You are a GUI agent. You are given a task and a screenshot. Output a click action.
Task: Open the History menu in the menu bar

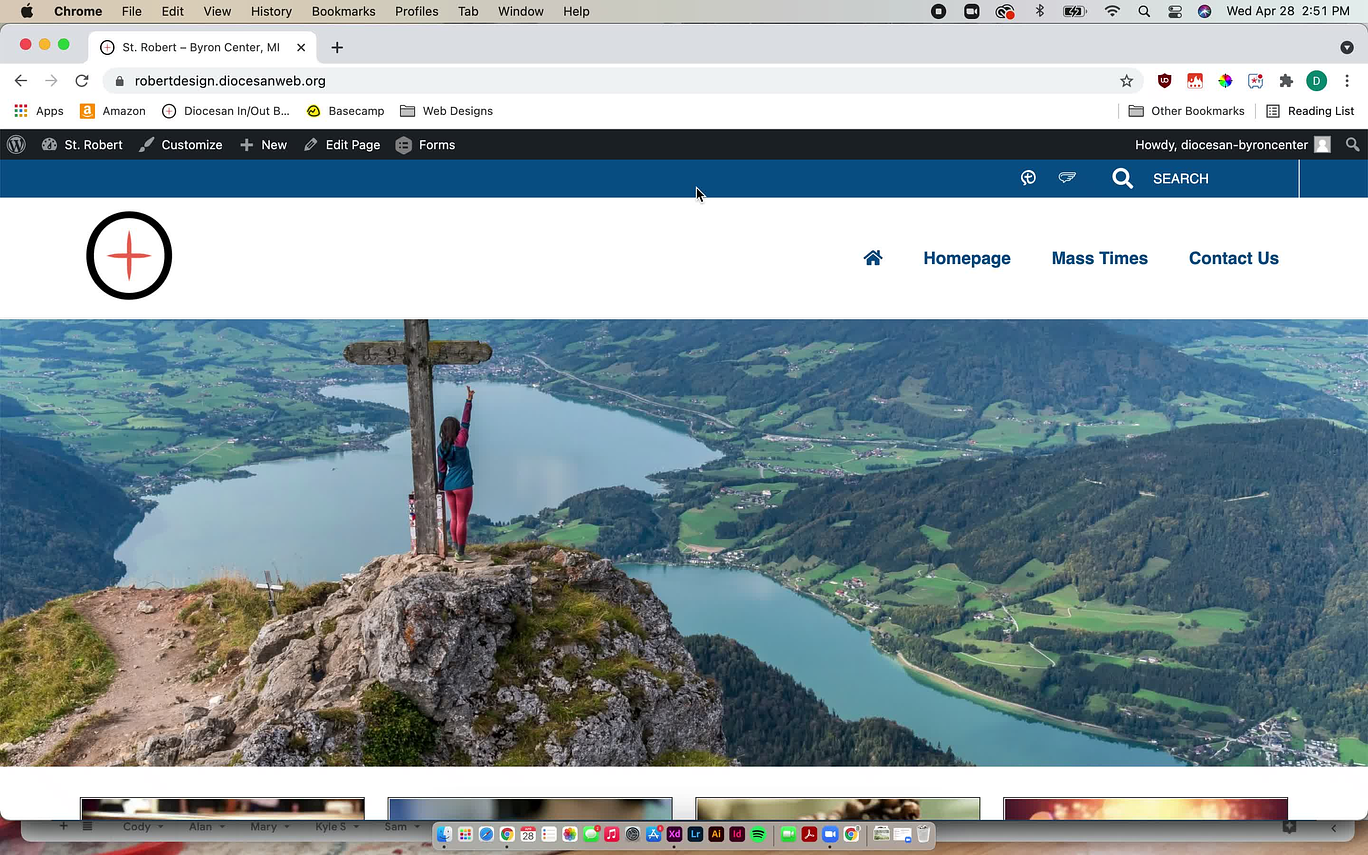[271, 11]
